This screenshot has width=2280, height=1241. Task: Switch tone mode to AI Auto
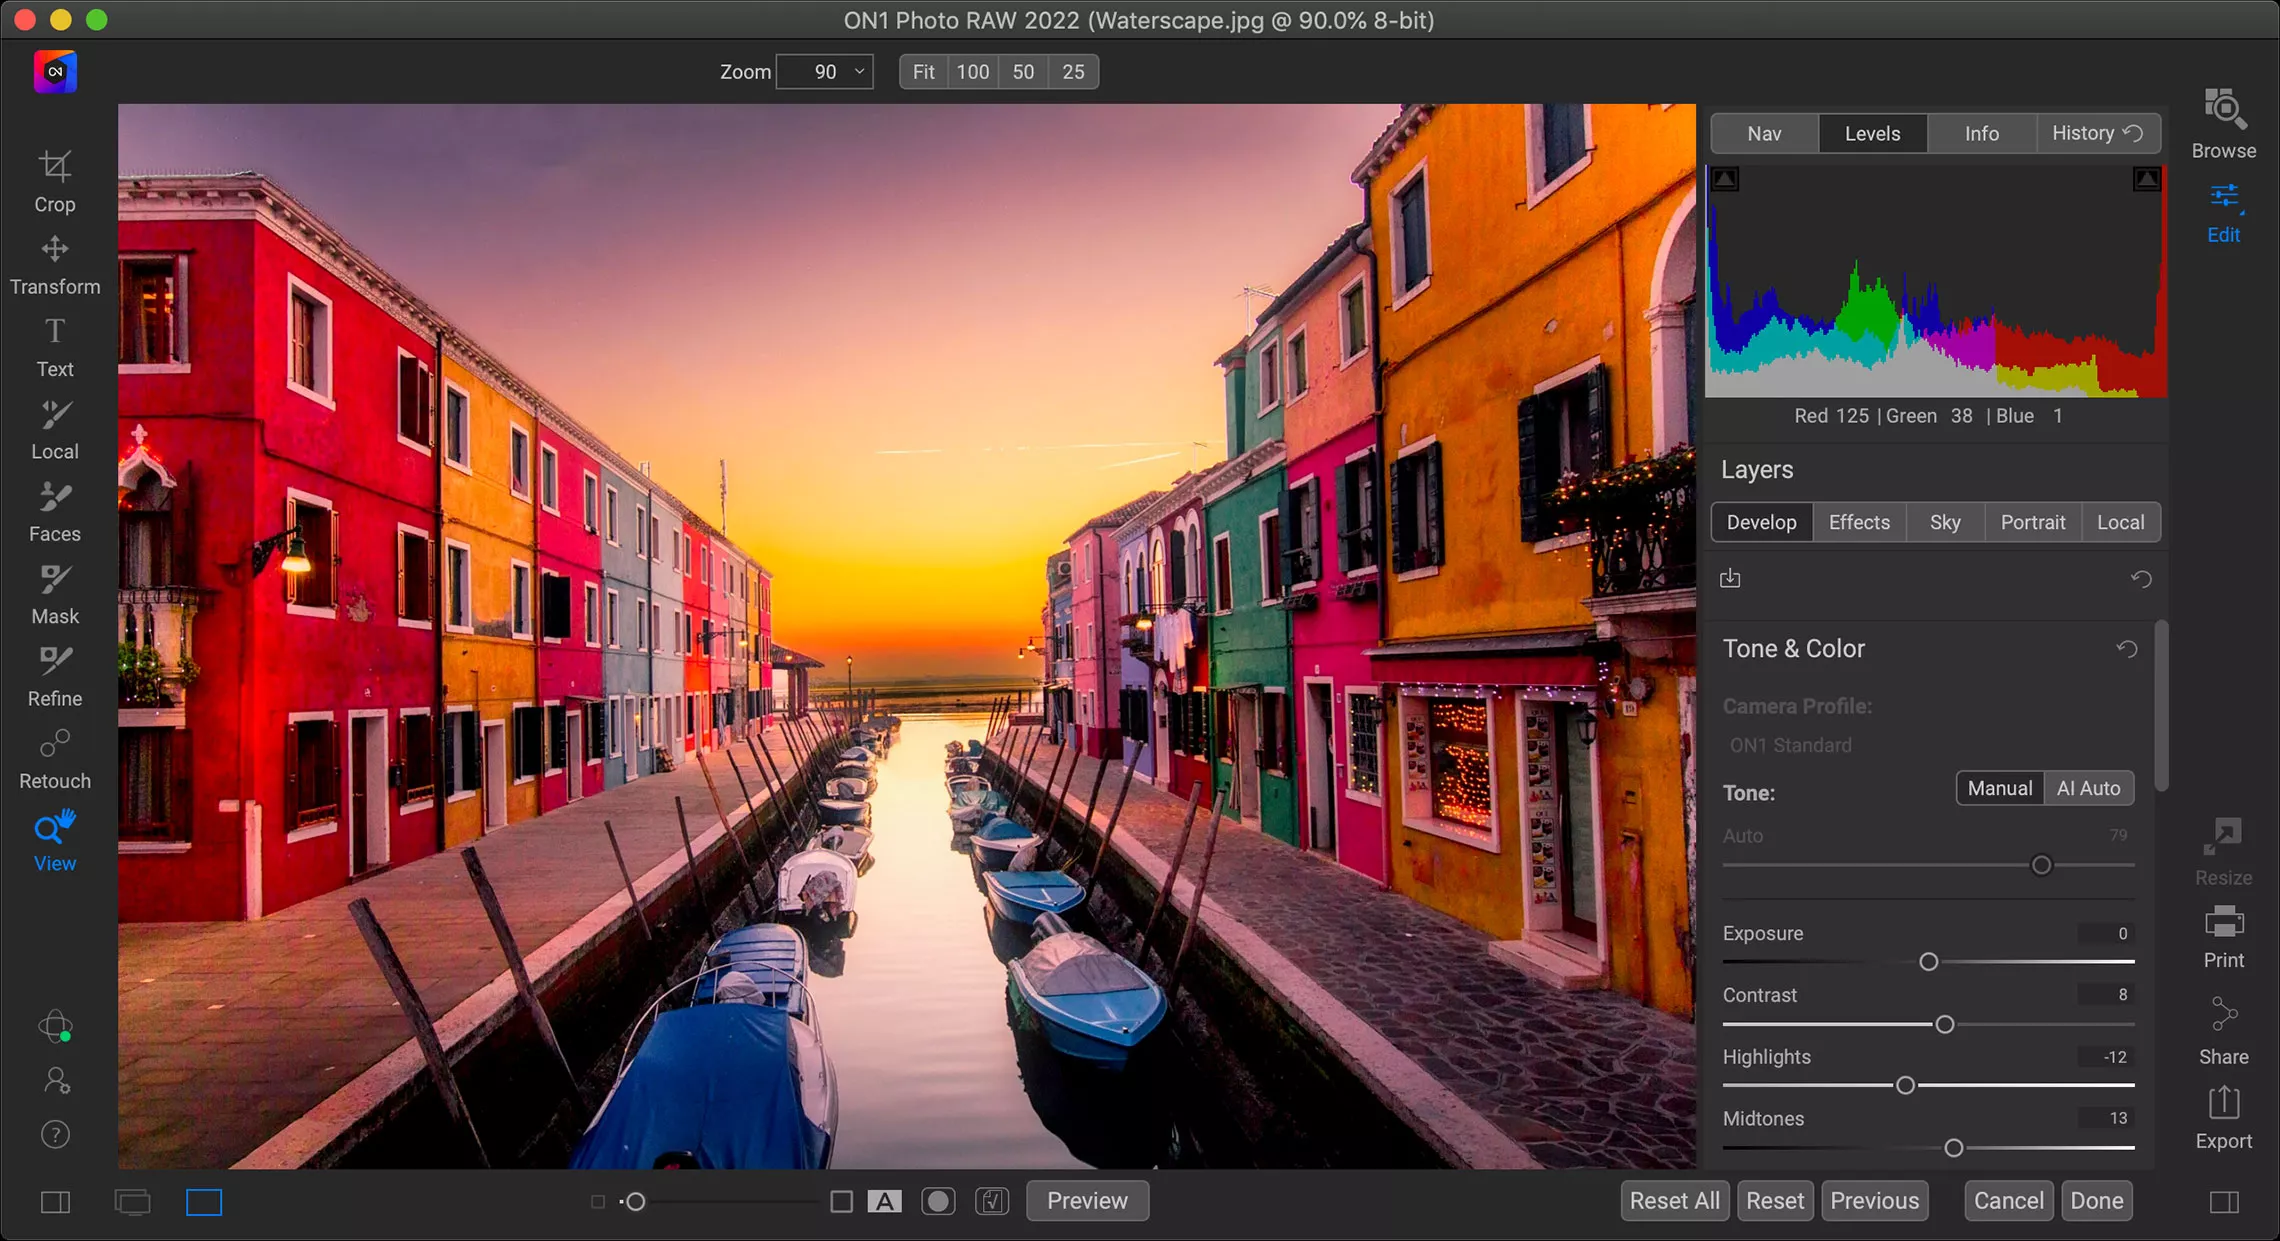2088,788
